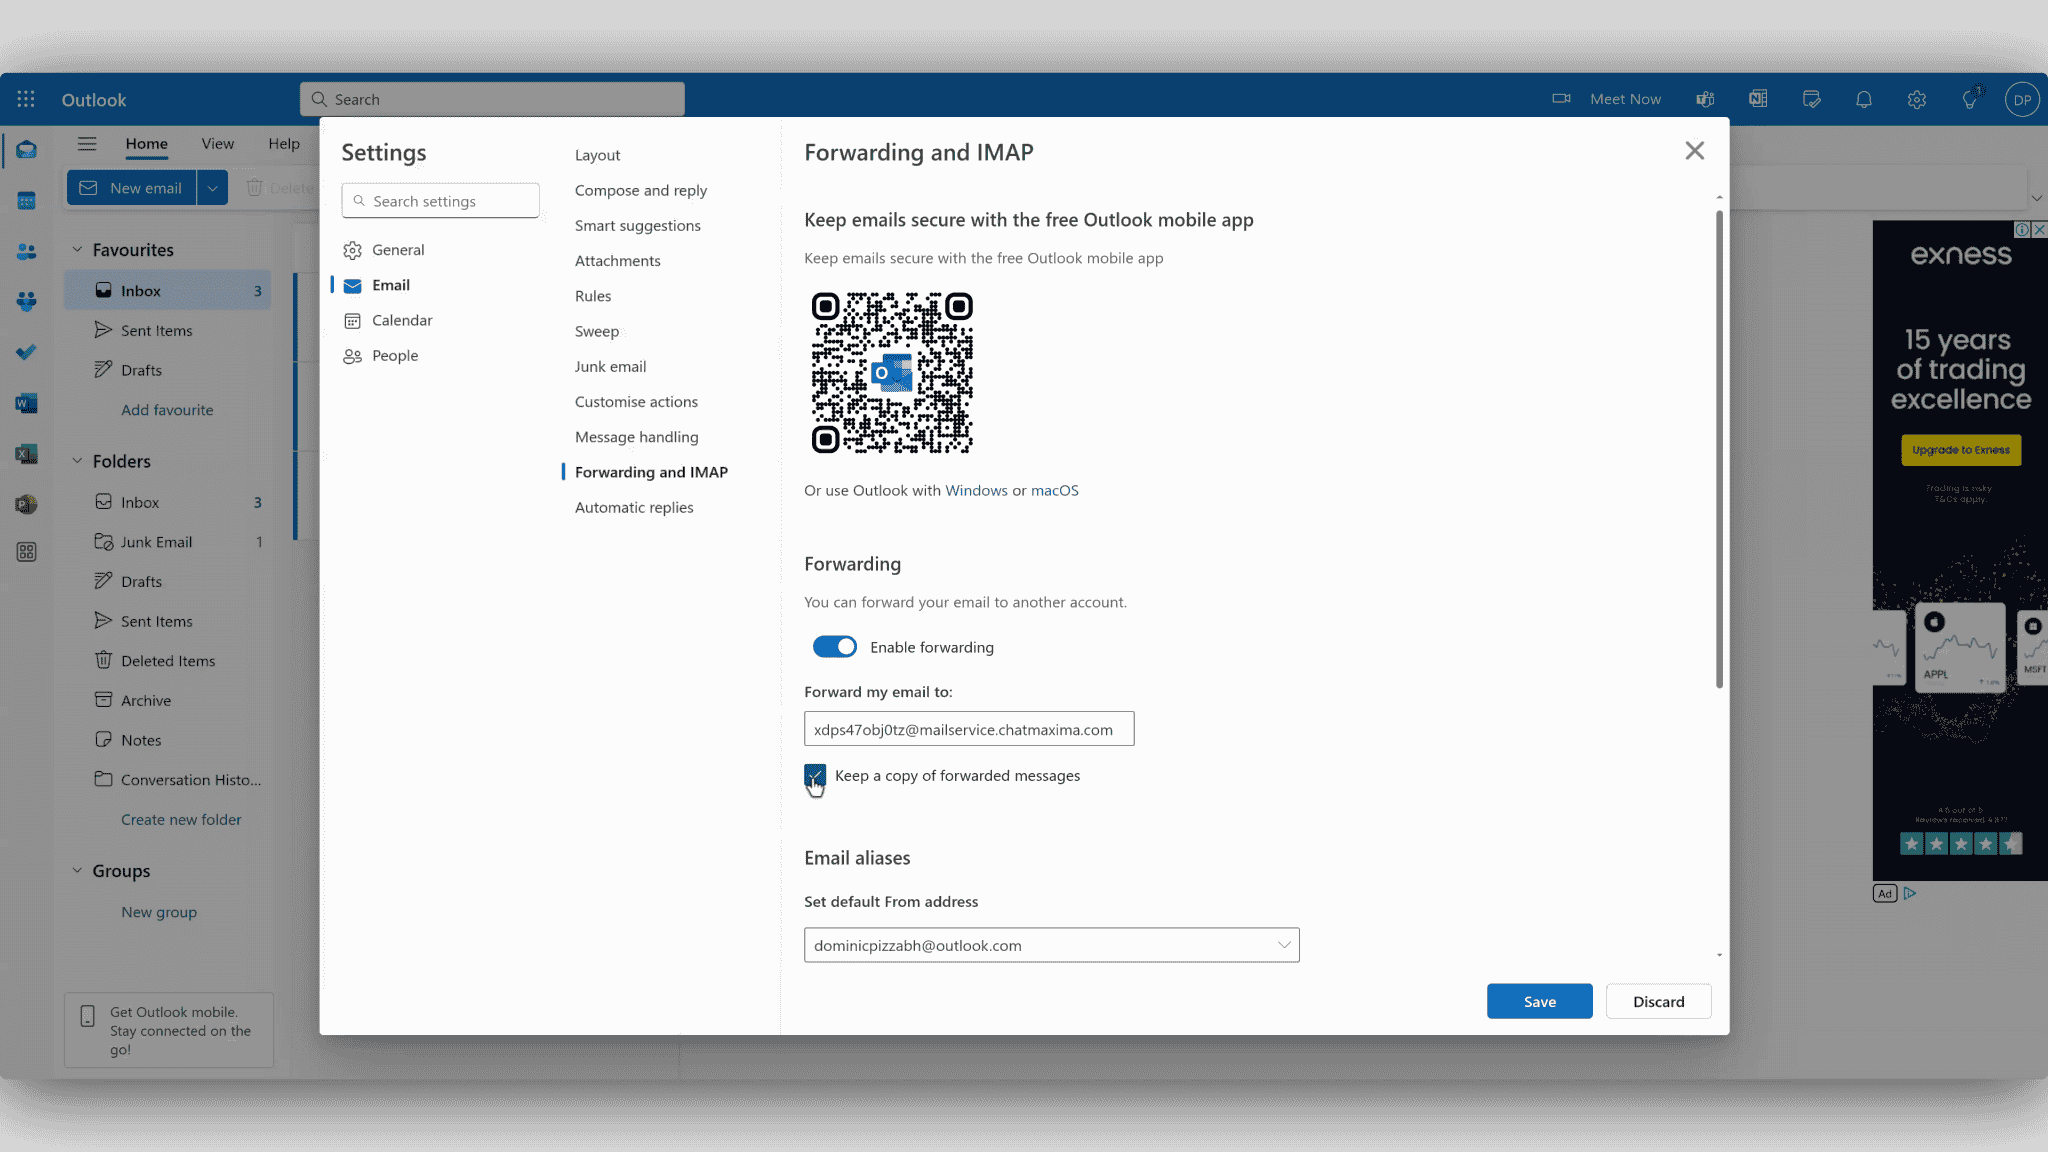Uncheck Keep a copy of forwarded messages
The image size is (2048, 1152).
click(x=815, y=775)
